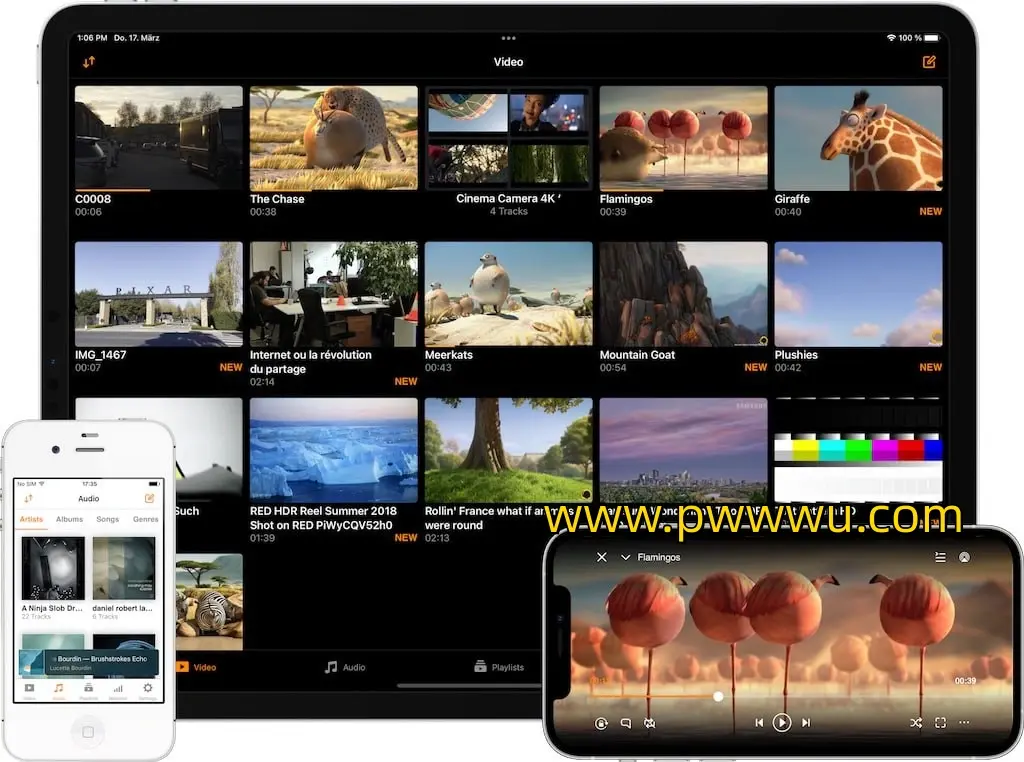Toggle the rotation lock in the player

click(x=601, y=722)
